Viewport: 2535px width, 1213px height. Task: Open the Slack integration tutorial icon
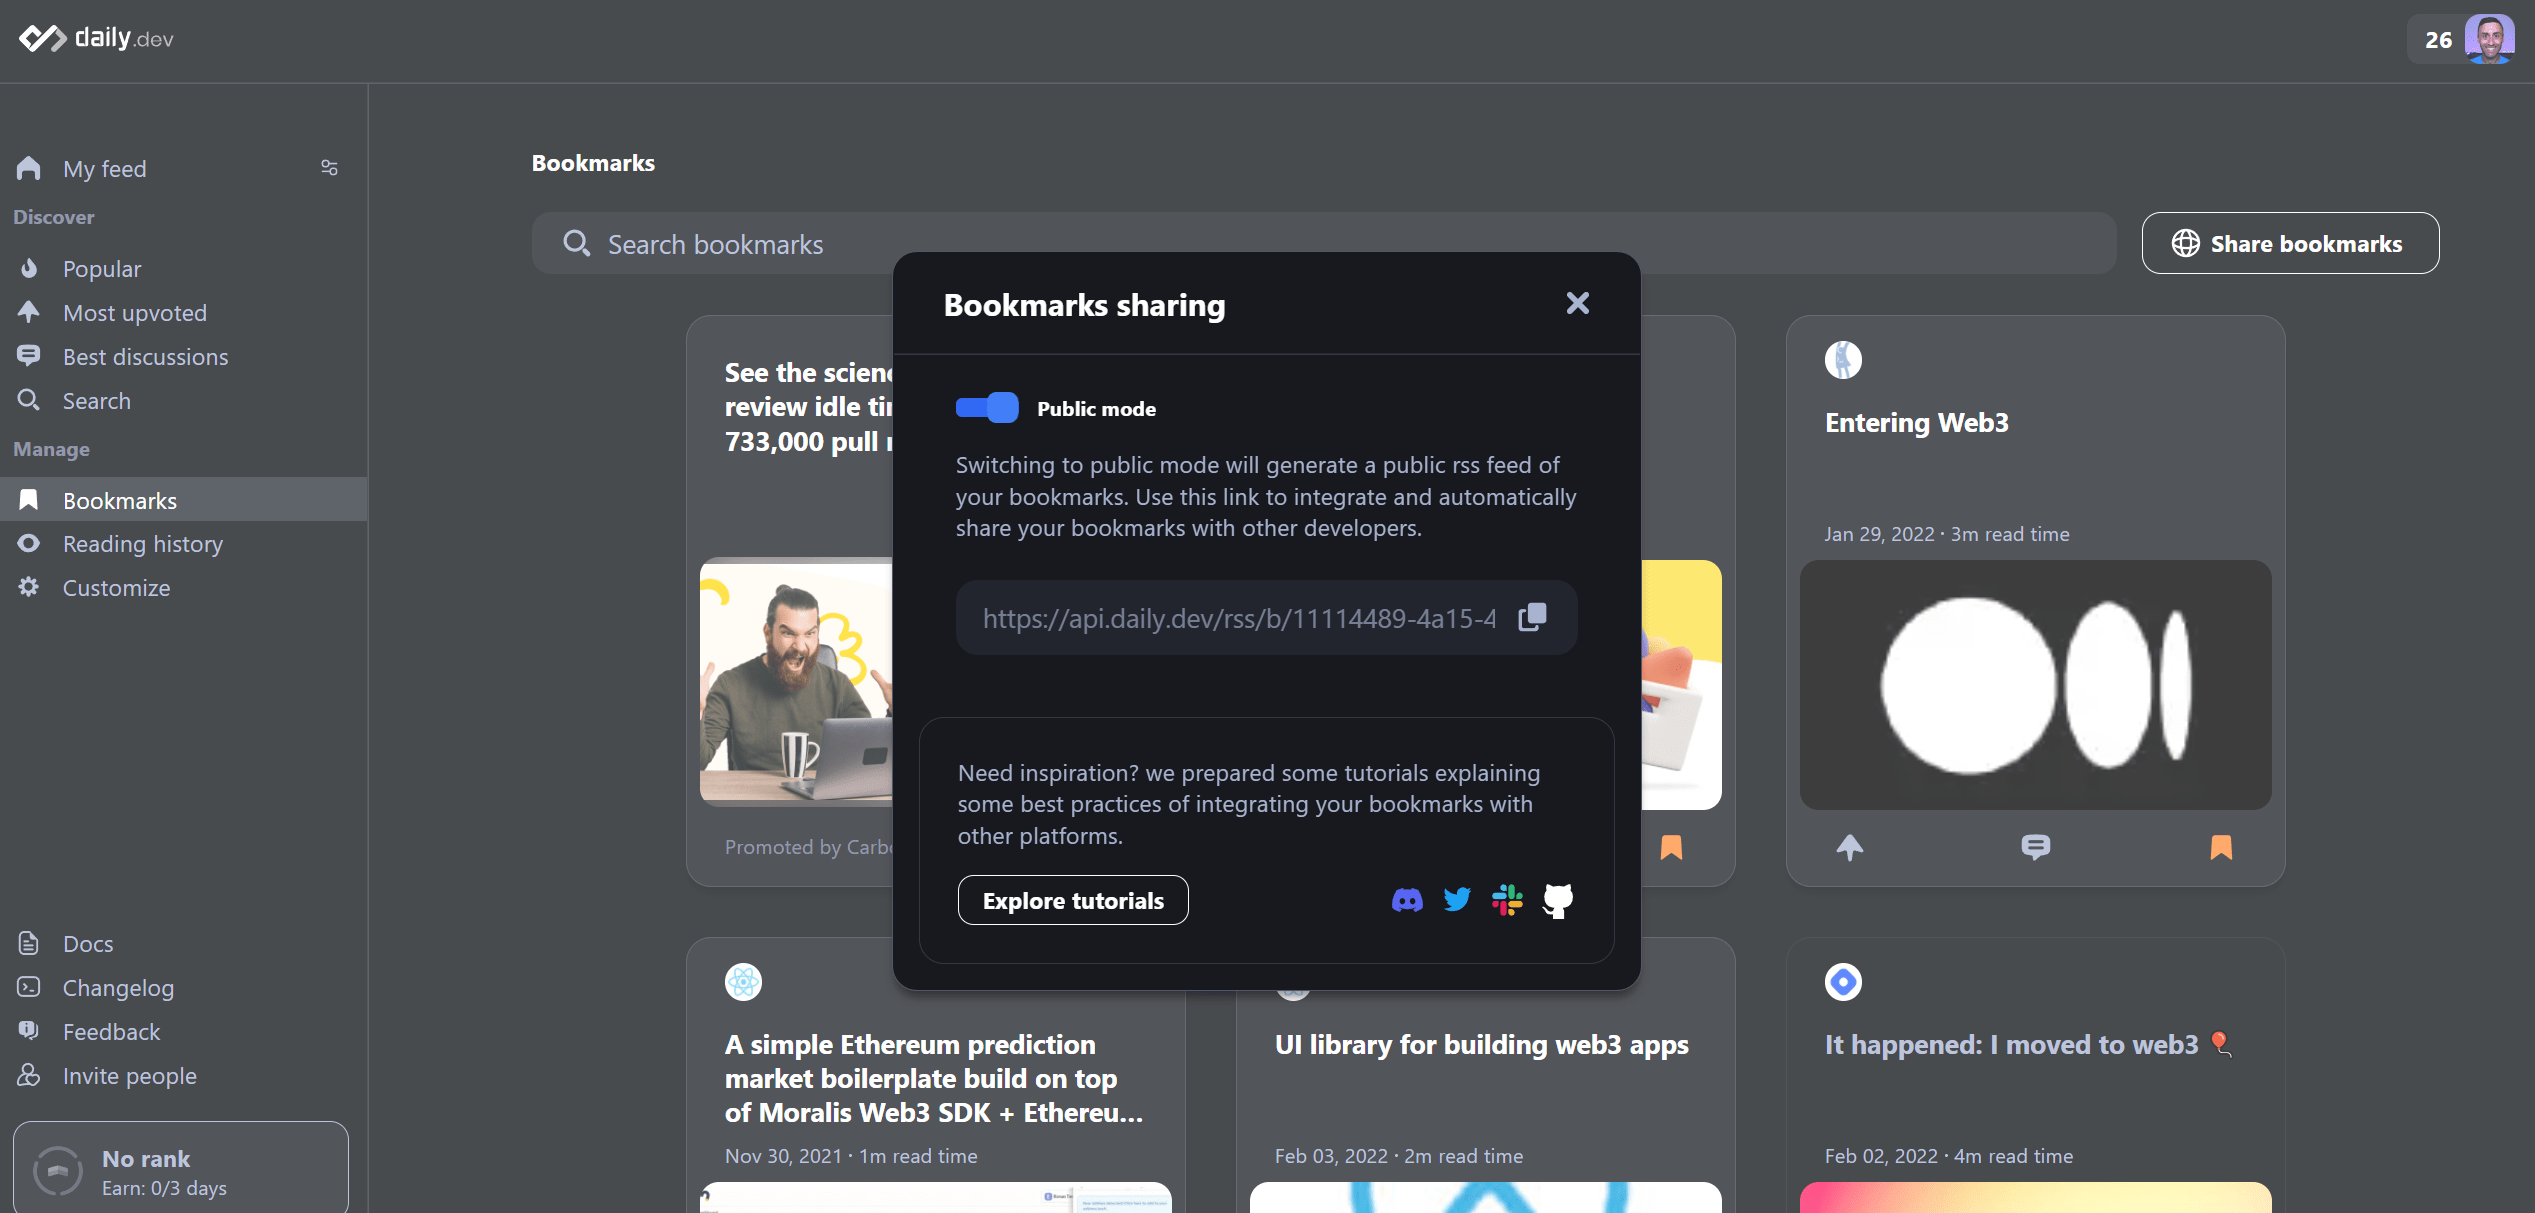tap(1507, 899)
